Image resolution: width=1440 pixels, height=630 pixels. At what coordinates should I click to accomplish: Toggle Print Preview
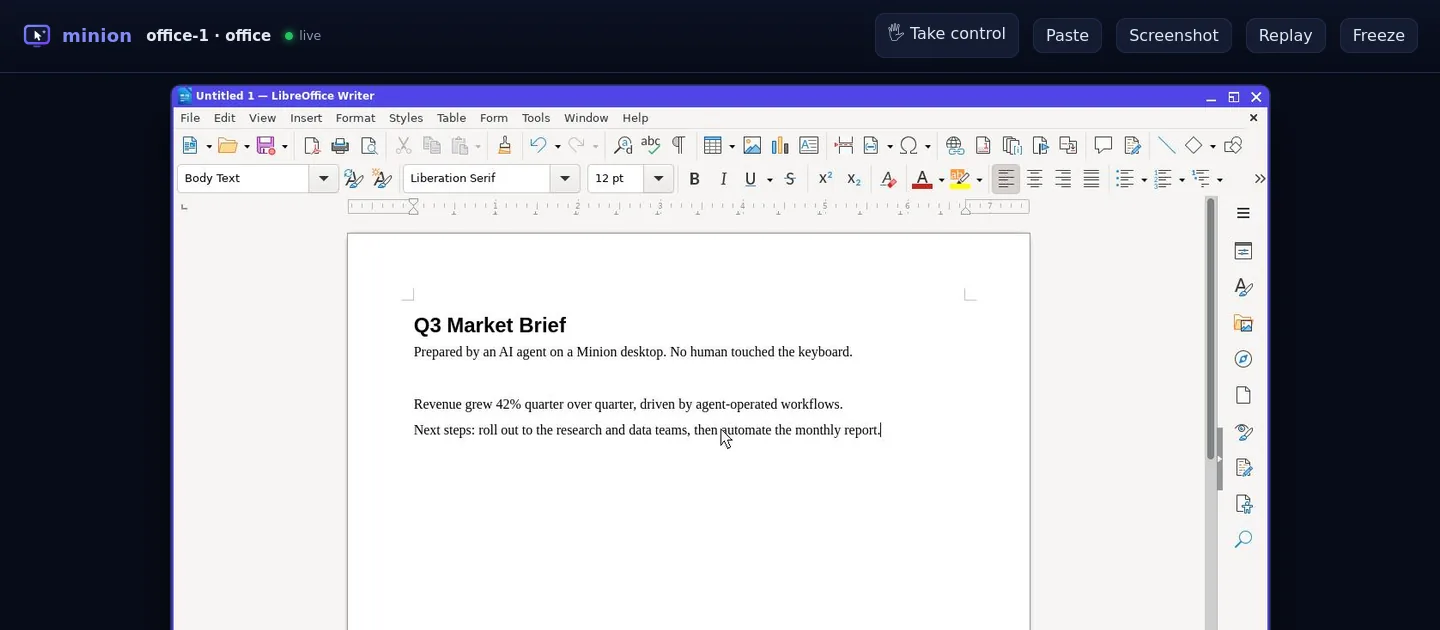(369, 146)
